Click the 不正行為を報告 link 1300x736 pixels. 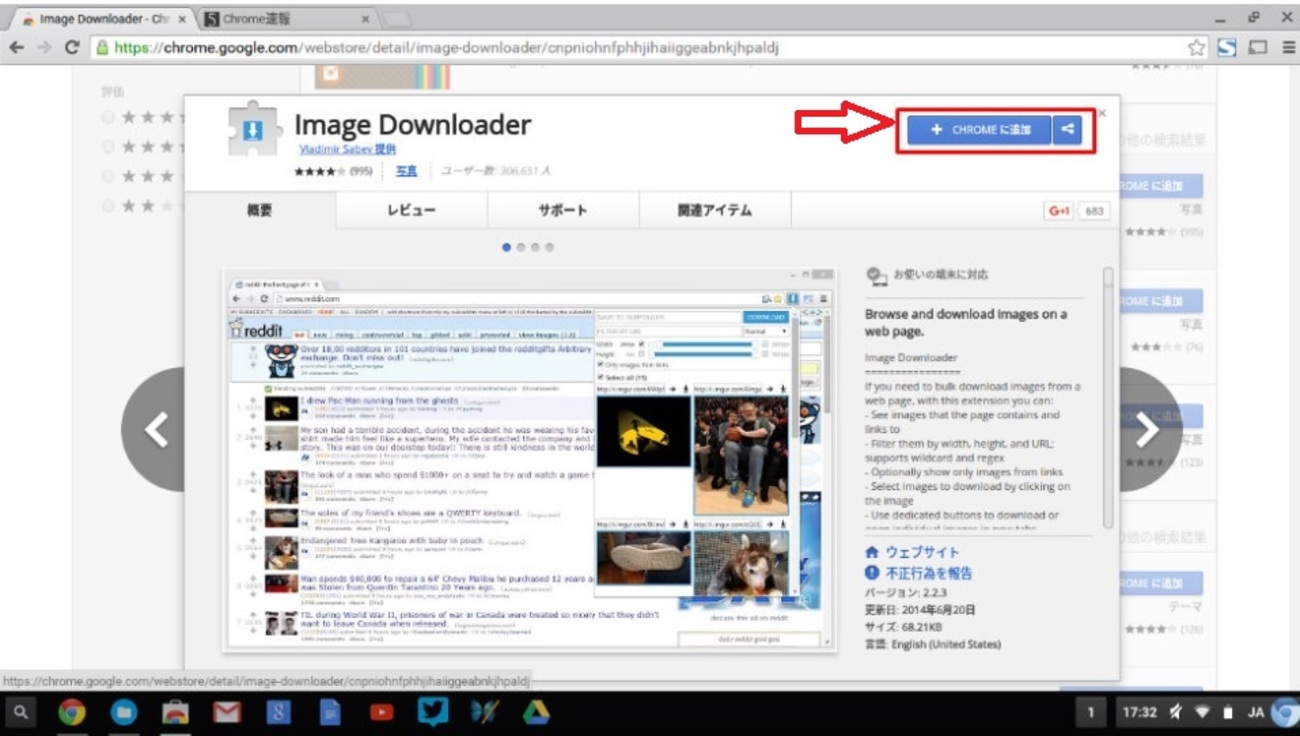tap(927, 573)
